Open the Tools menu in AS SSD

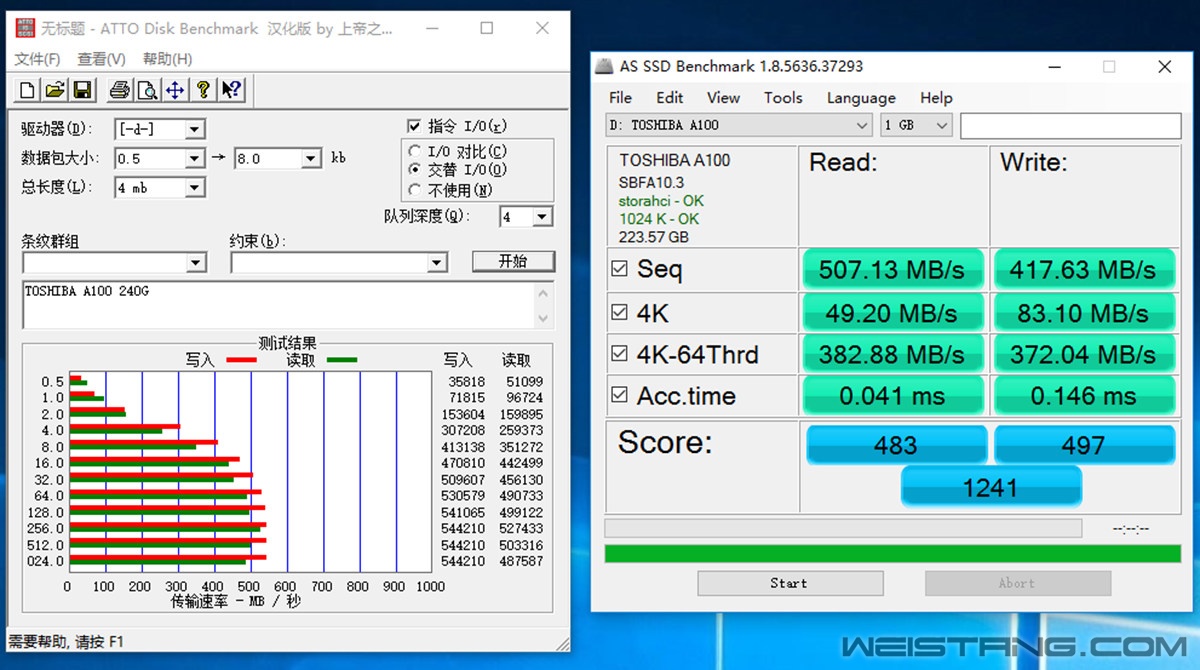pyautogui.click(x=783, y=98)
